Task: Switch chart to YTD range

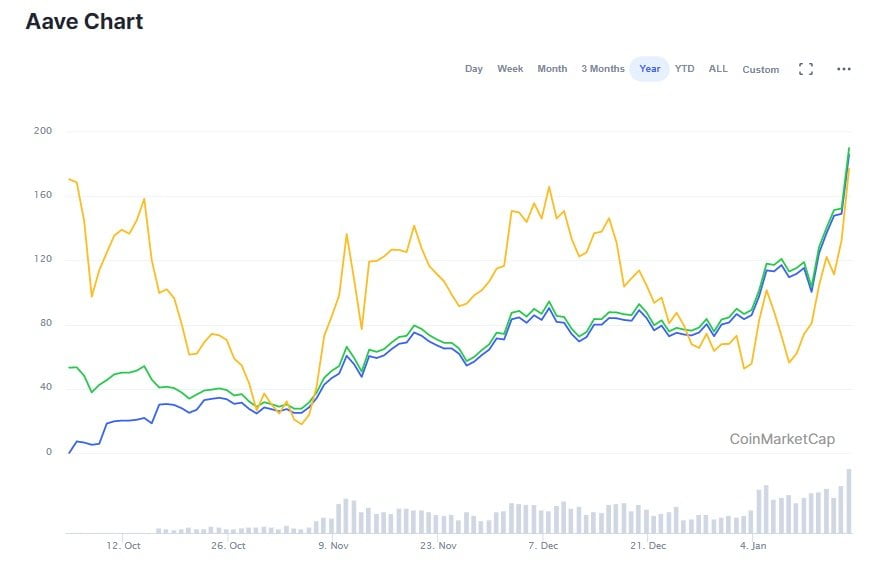Action: click(684, 69)
